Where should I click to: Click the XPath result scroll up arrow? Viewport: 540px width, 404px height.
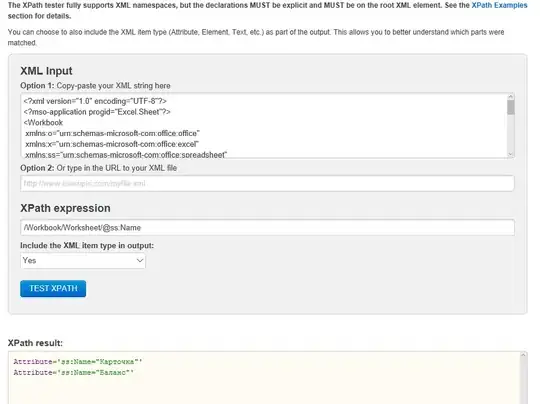click(523, 355)
